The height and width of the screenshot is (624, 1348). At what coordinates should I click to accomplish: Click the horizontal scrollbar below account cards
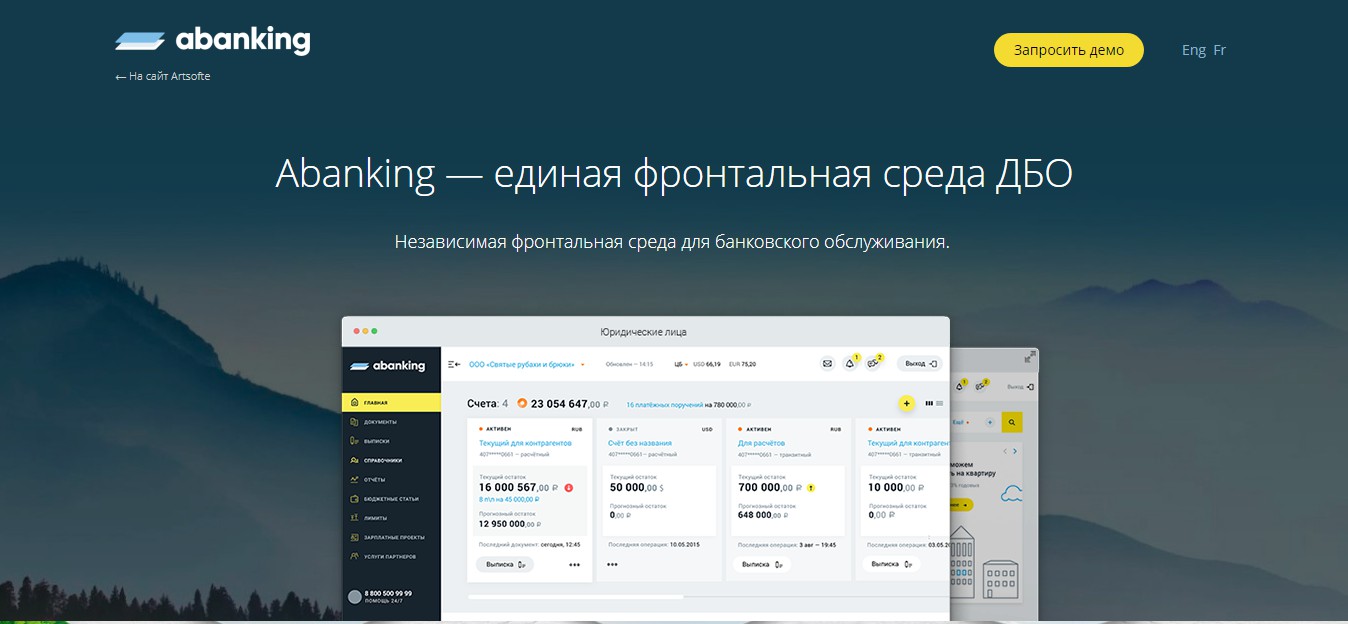(x=575, y=597)
